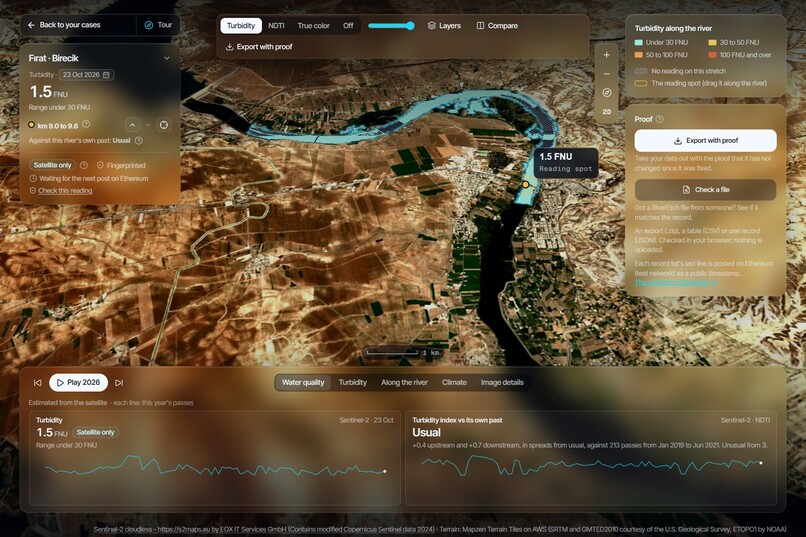Viewport: 806px width, 537px height.
Task: Click clock icon by Waiting for next post
Action: (x=33, y=178)
